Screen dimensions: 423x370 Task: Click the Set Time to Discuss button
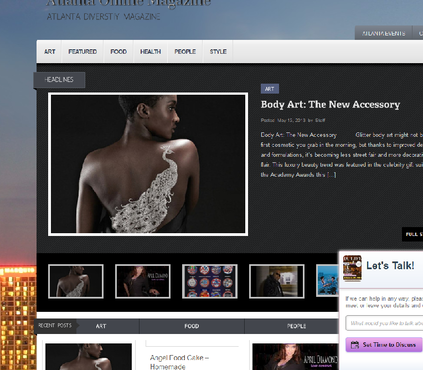(384, 345)
